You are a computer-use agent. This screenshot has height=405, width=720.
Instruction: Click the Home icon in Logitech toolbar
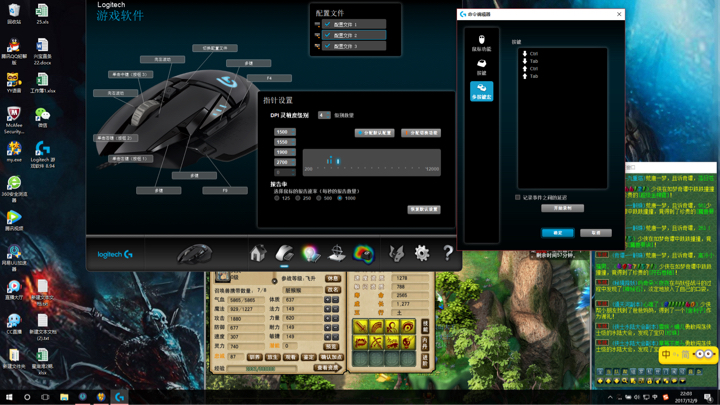pyautogui.click(x=258, y=254)
